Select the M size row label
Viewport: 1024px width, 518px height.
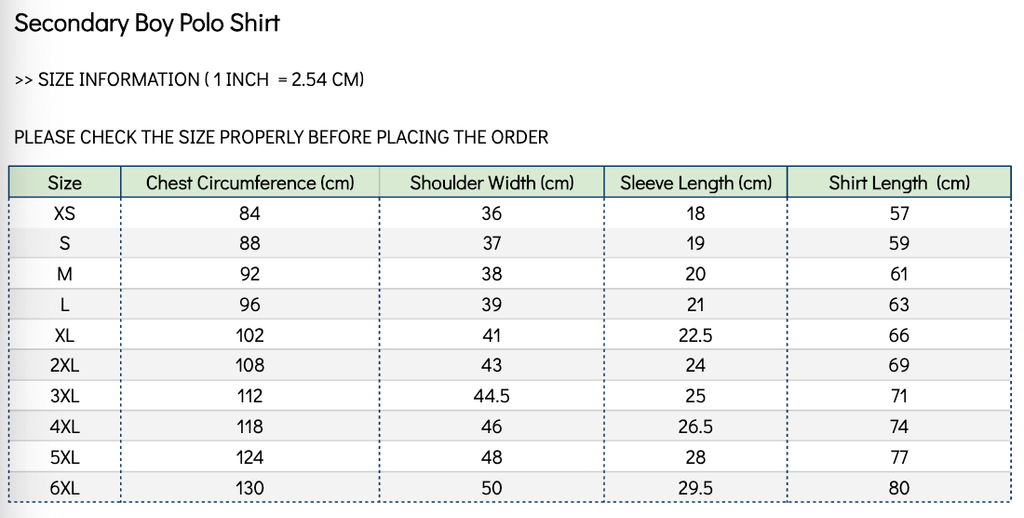pos(65,274)
